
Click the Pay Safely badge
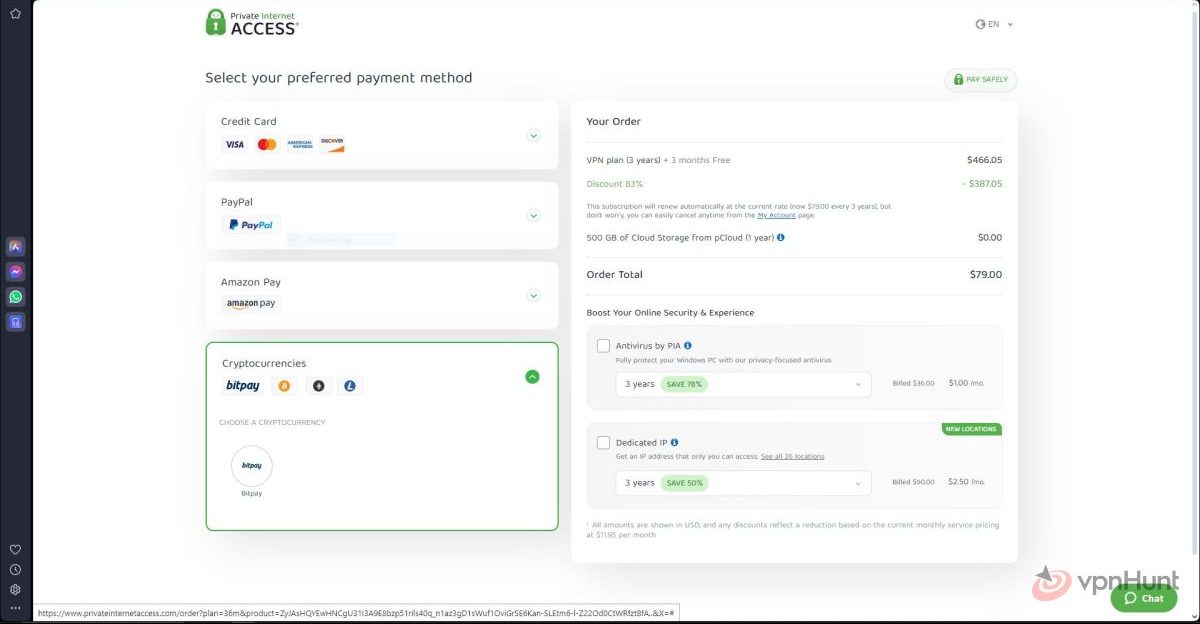[x=980, y=80]
